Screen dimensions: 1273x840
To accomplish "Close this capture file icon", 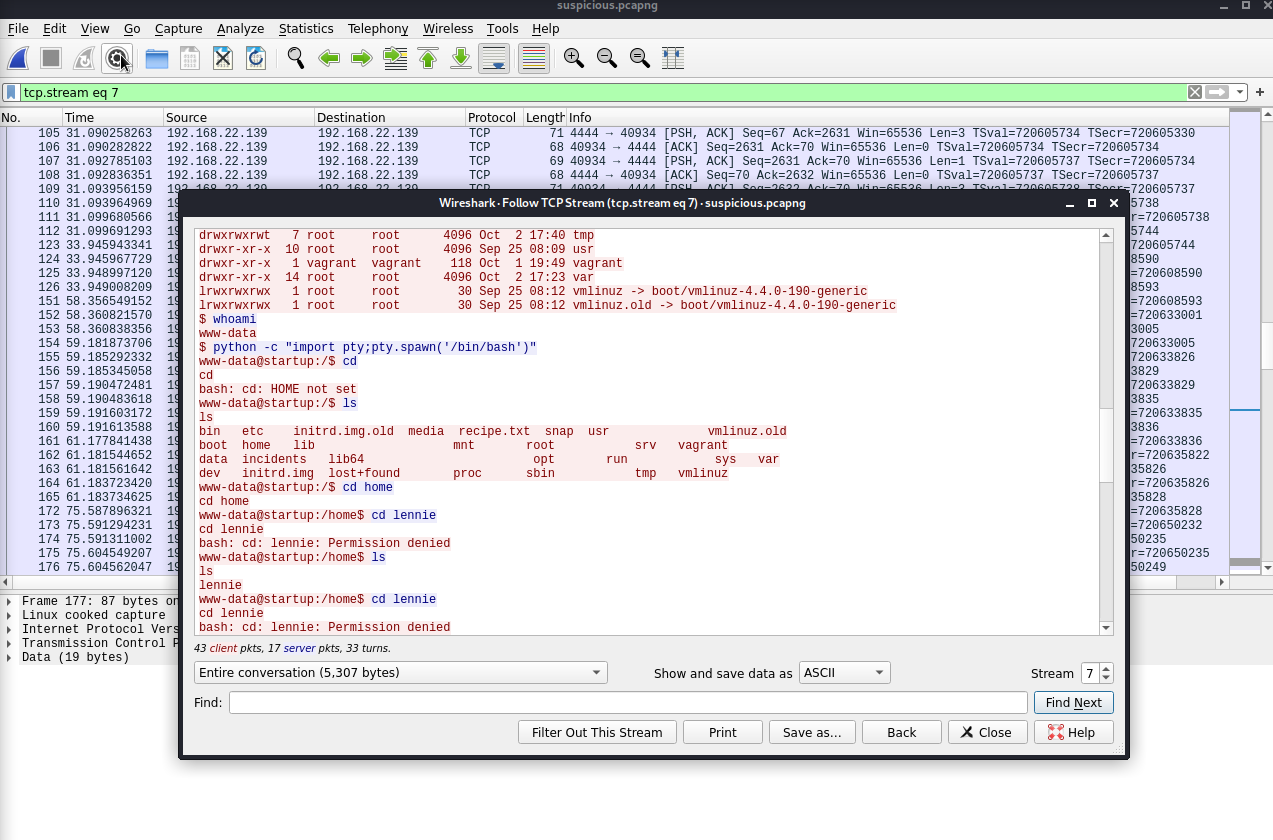I will 223,59.
